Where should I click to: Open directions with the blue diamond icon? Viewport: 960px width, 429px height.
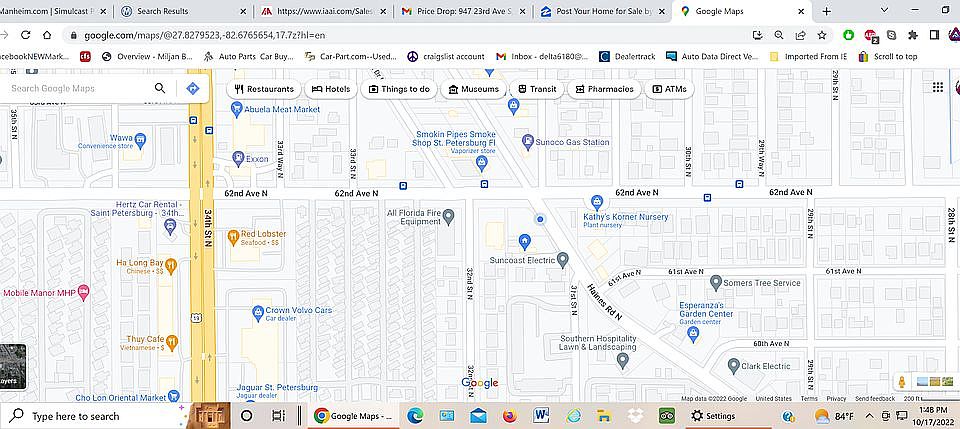tap(192, 89)
